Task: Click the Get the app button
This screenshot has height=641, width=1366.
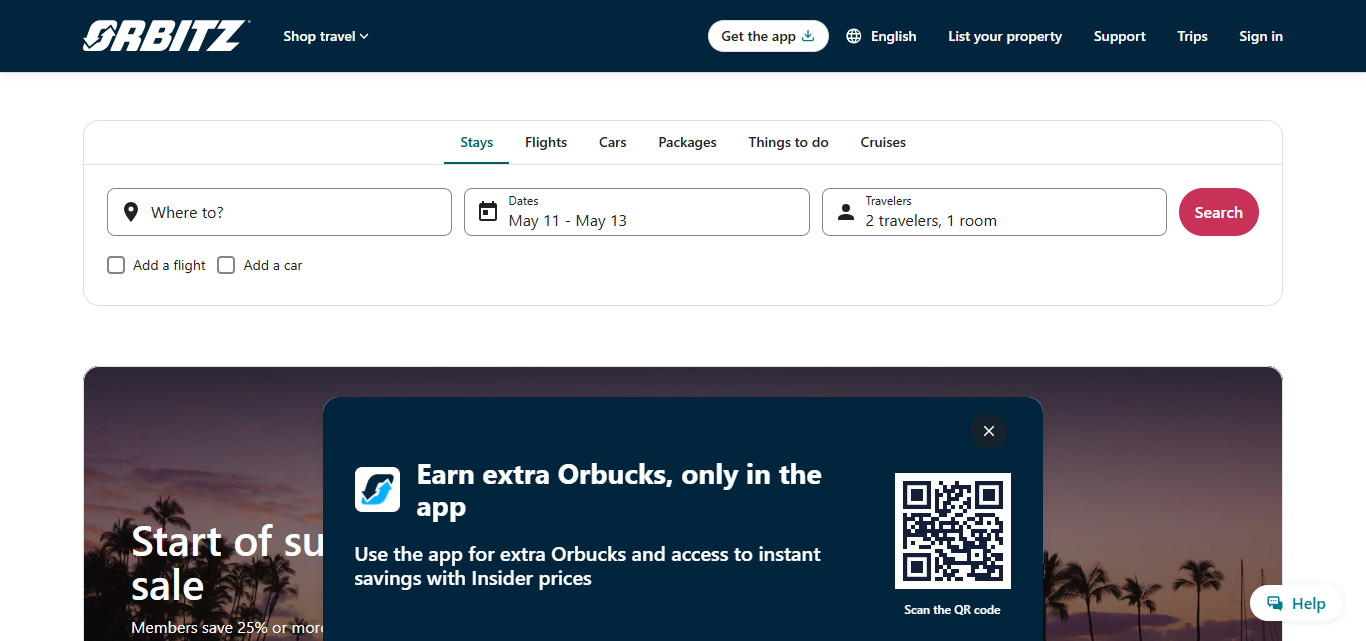Action: point(768,36)
